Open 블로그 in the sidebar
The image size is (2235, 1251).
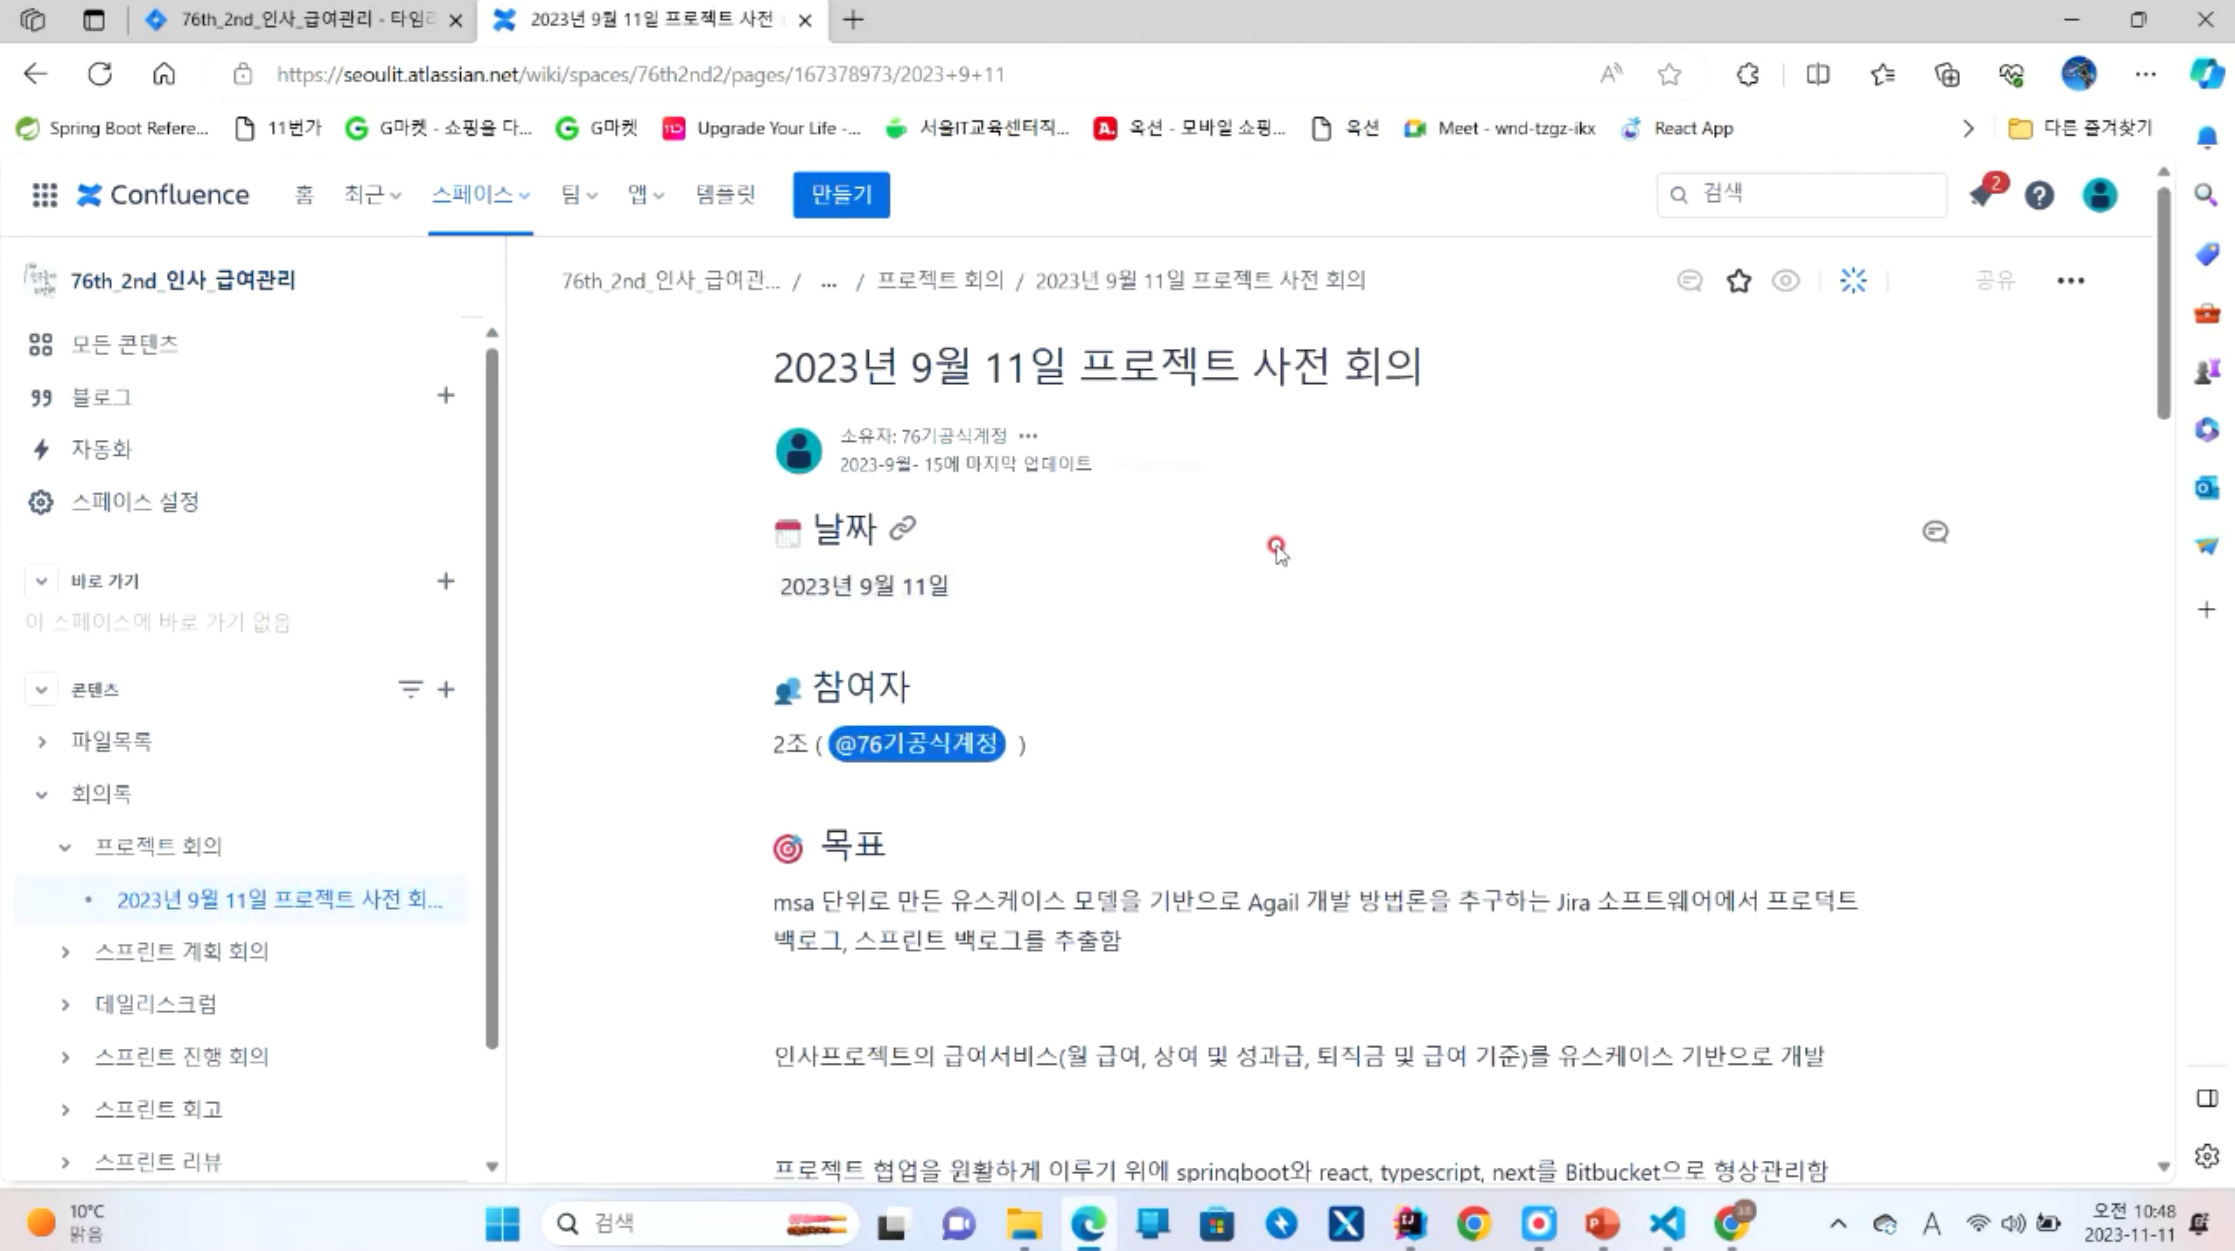point(101,397)
